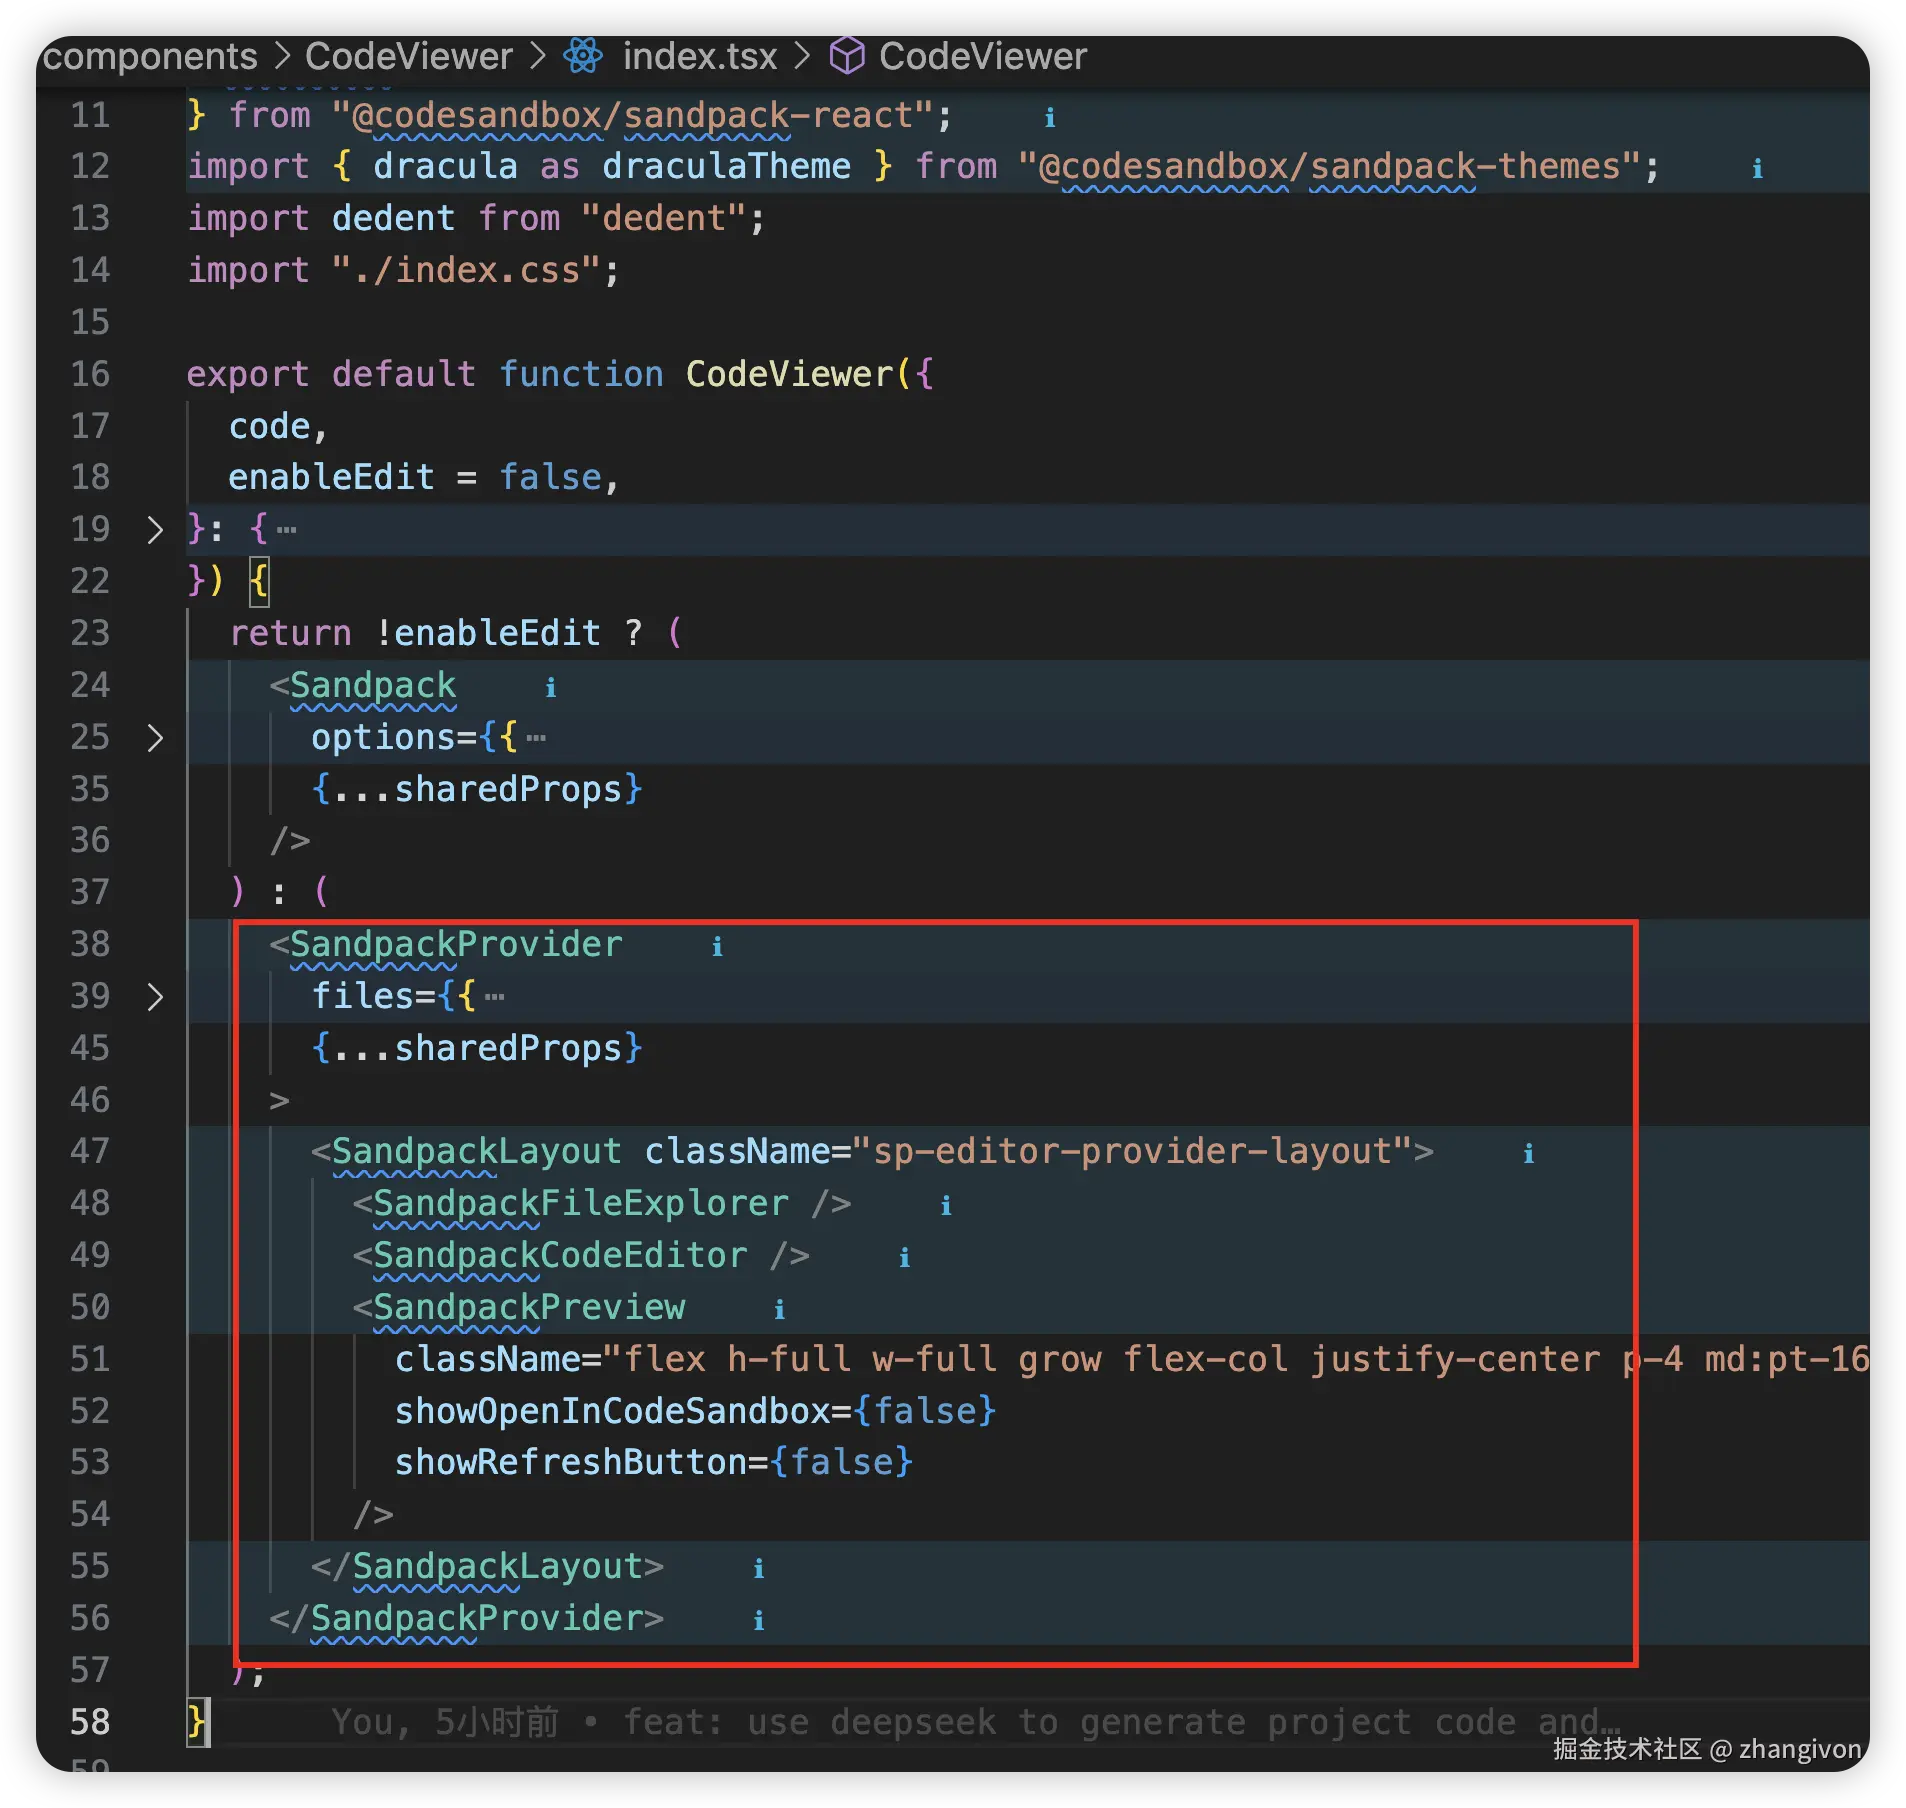Click the info icon beside SandpackPreview
This screenshot has height=1808, width=1906.
(x=779, y=1310)
